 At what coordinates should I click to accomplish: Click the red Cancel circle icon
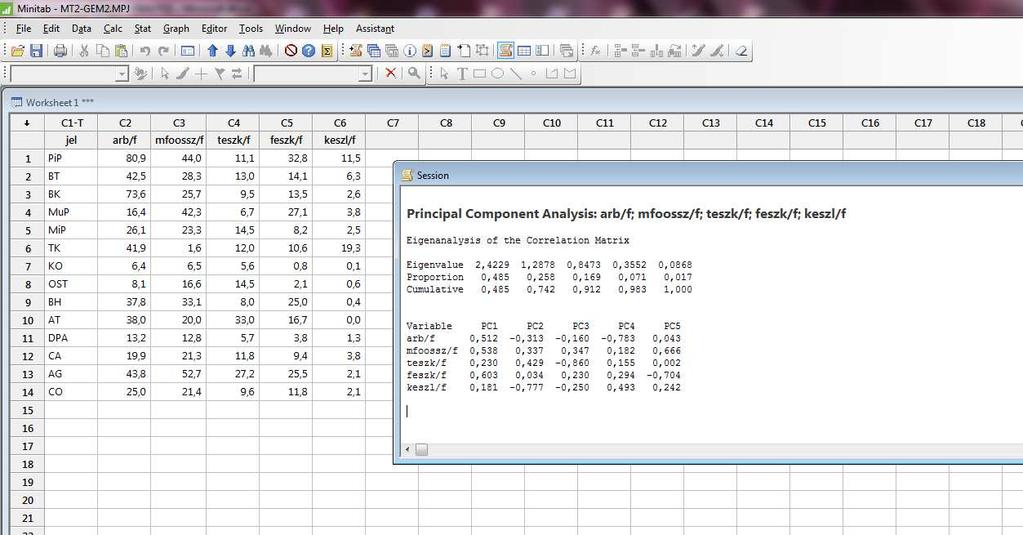click(291, 51)
